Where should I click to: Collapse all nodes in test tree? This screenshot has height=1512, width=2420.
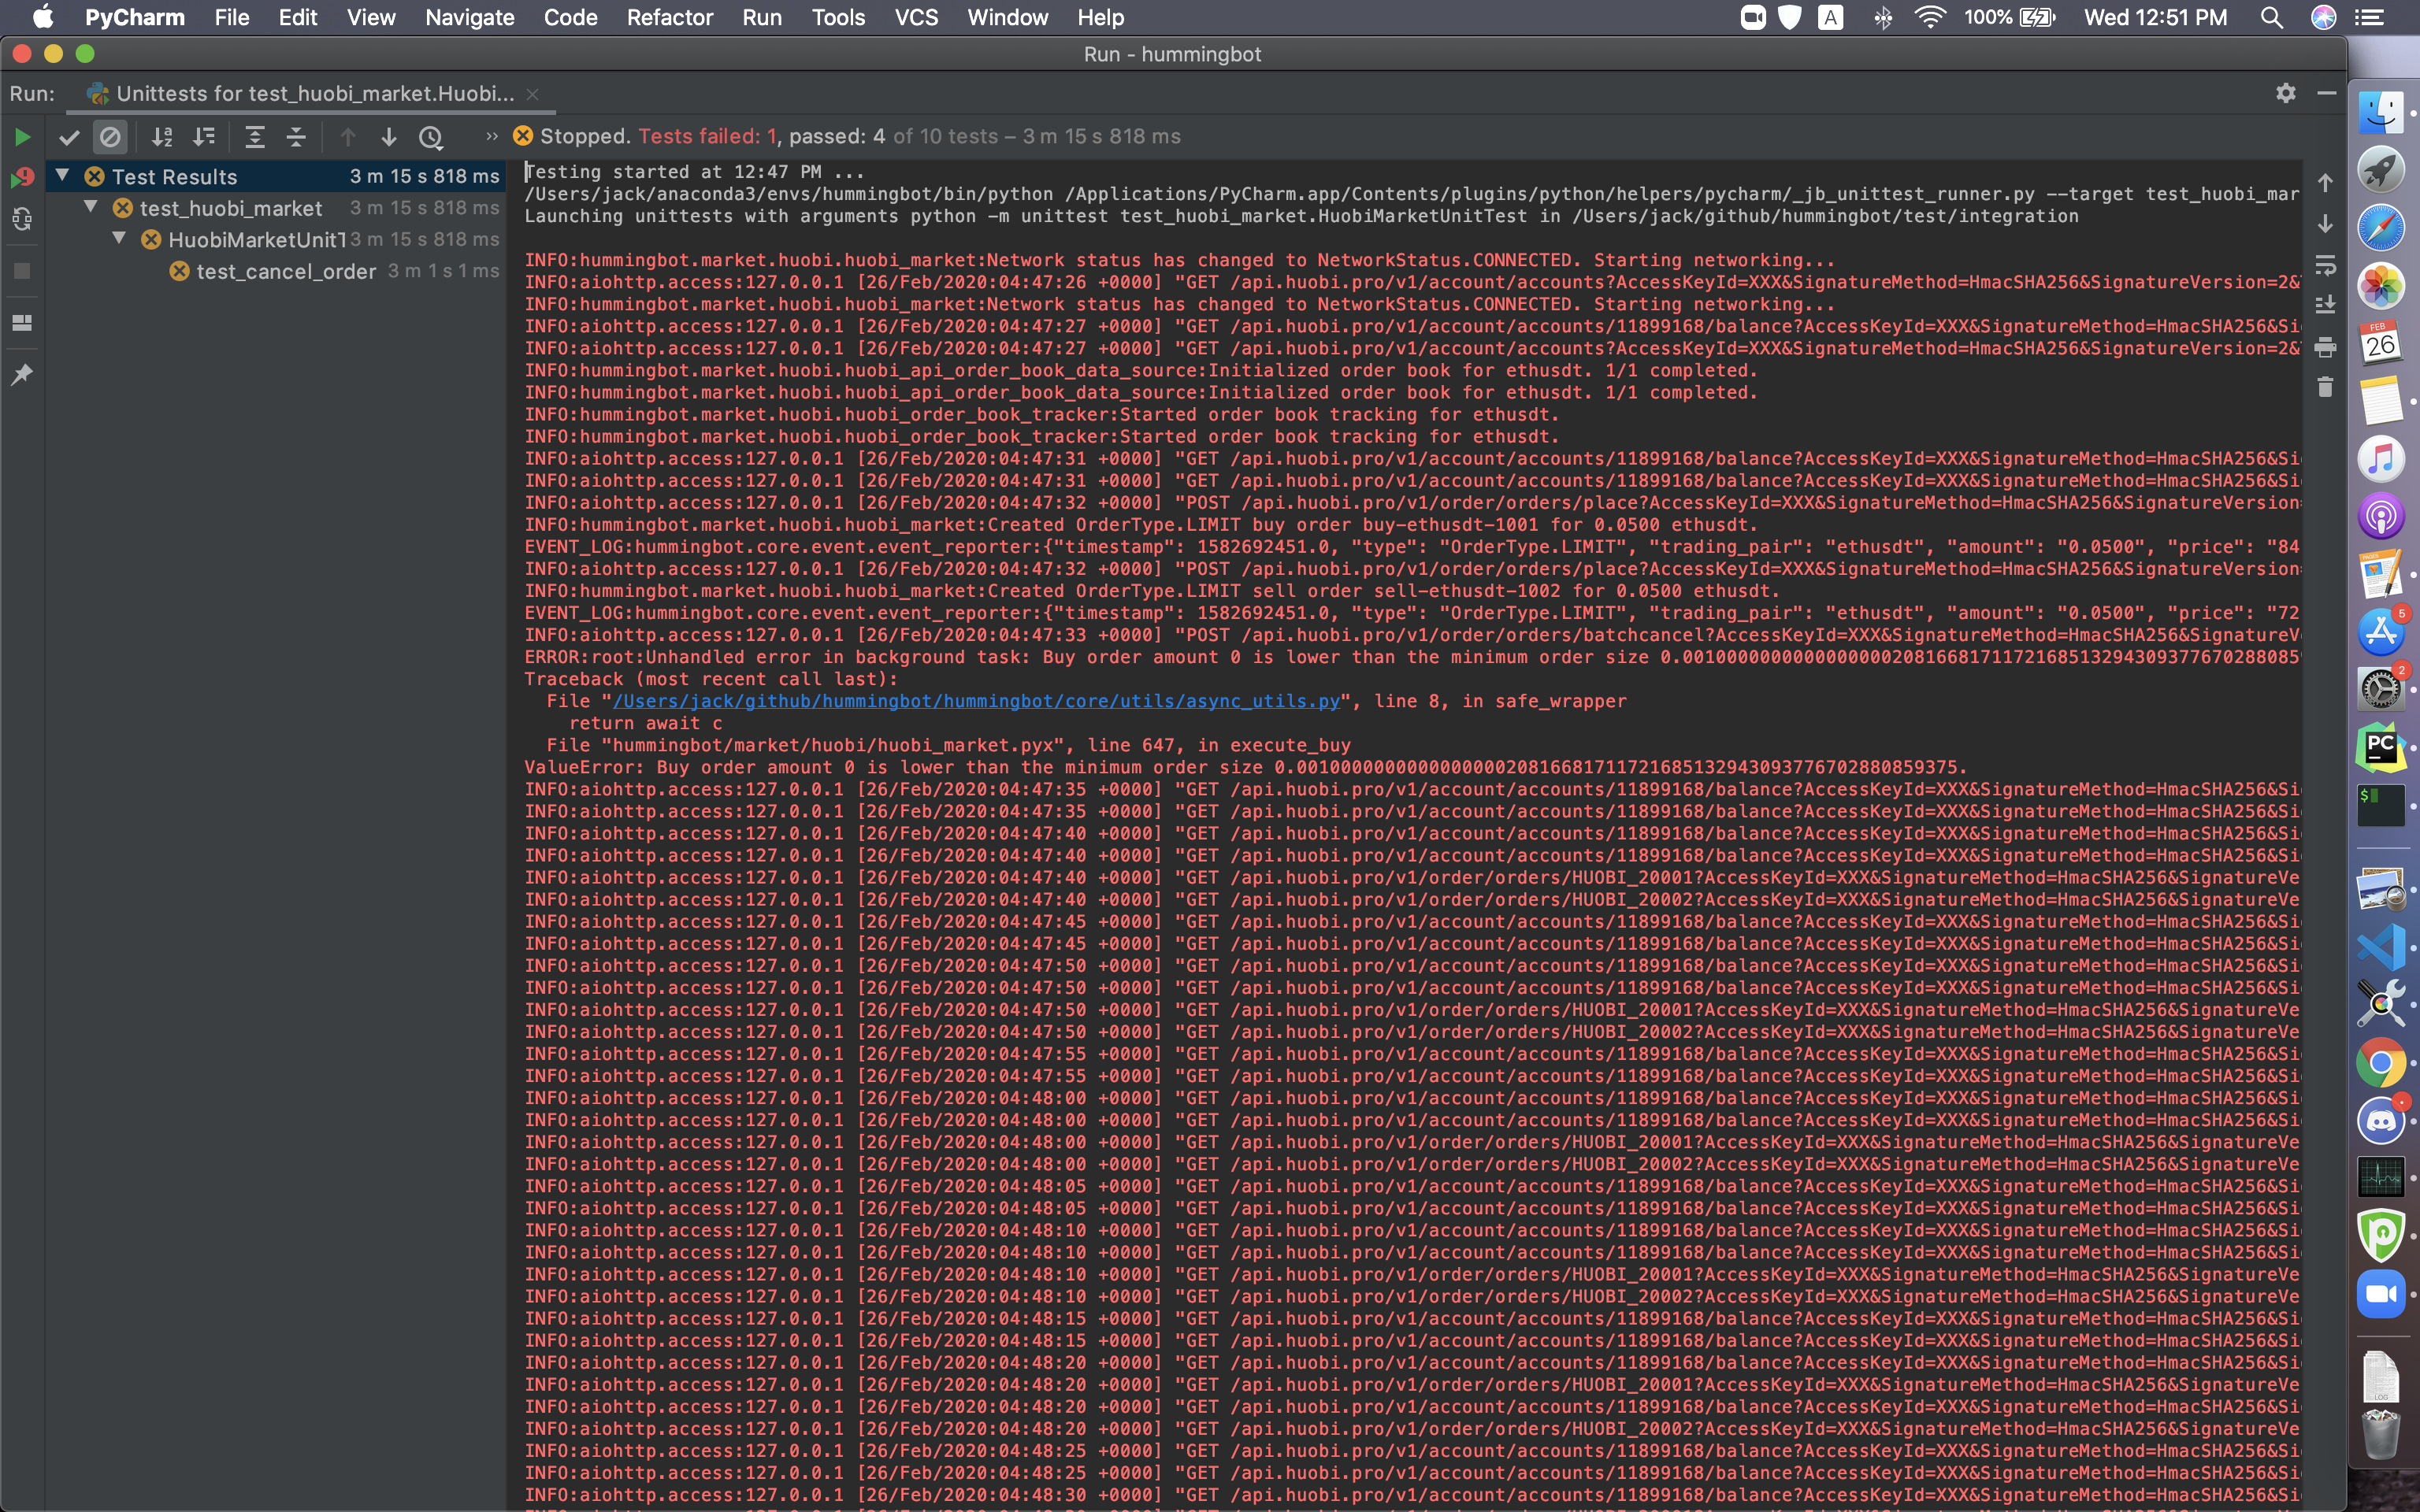pyautogui.click(x=296, y=137)
